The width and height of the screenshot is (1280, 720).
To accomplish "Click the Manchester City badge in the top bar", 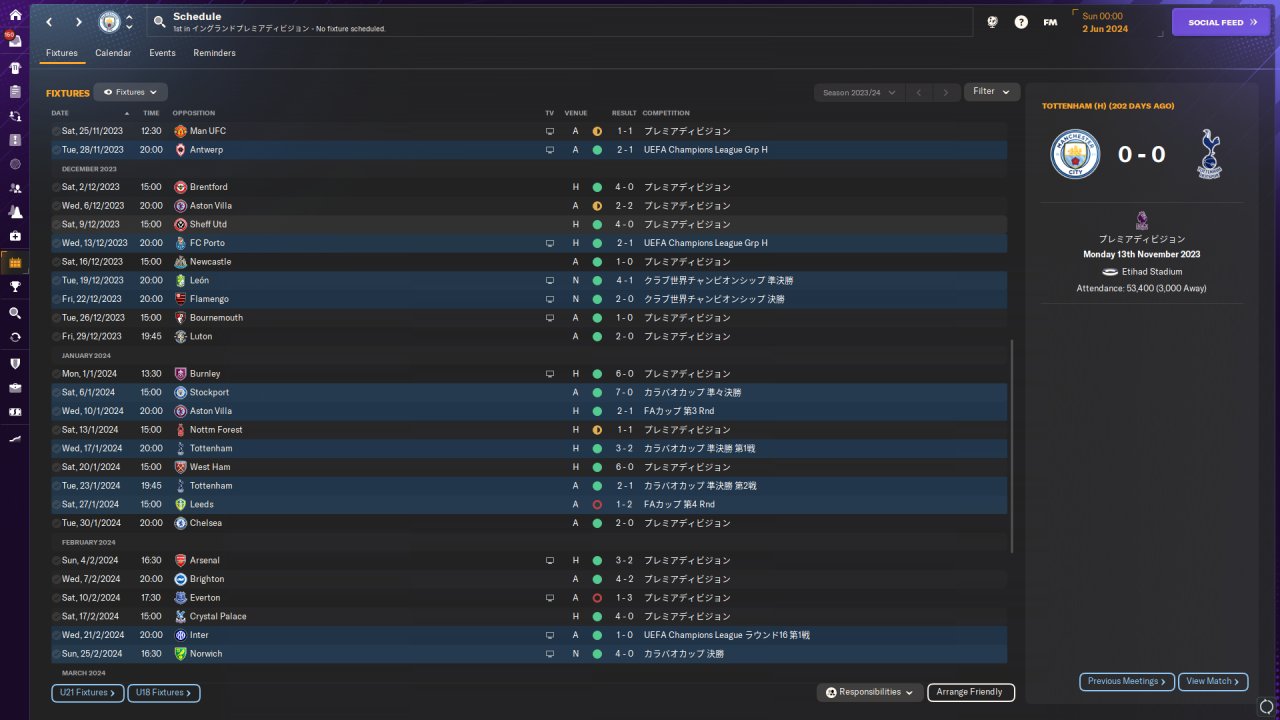I will point(108,22).
